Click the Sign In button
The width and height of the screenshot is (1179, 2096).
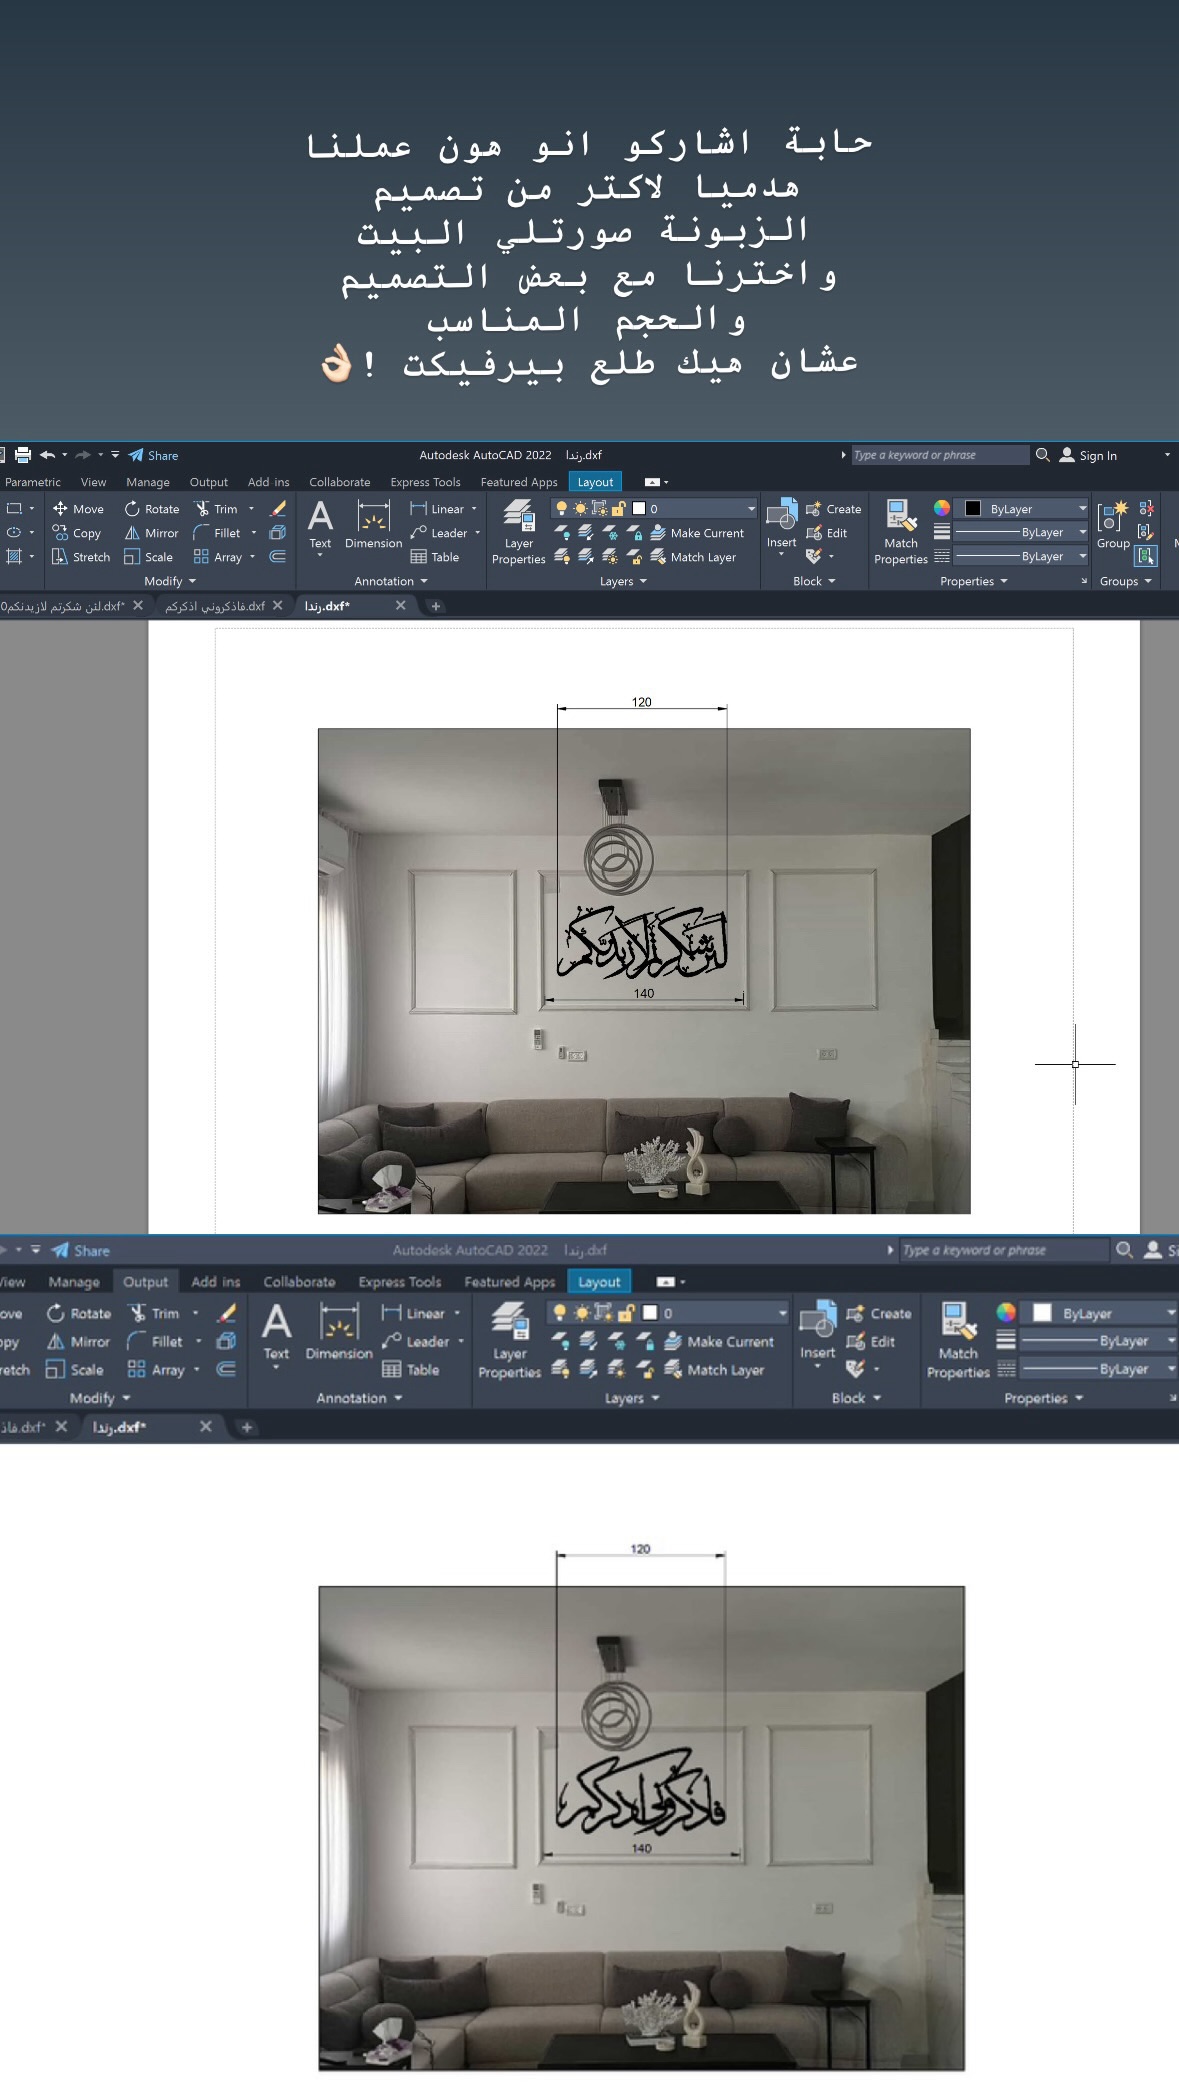1088,455
